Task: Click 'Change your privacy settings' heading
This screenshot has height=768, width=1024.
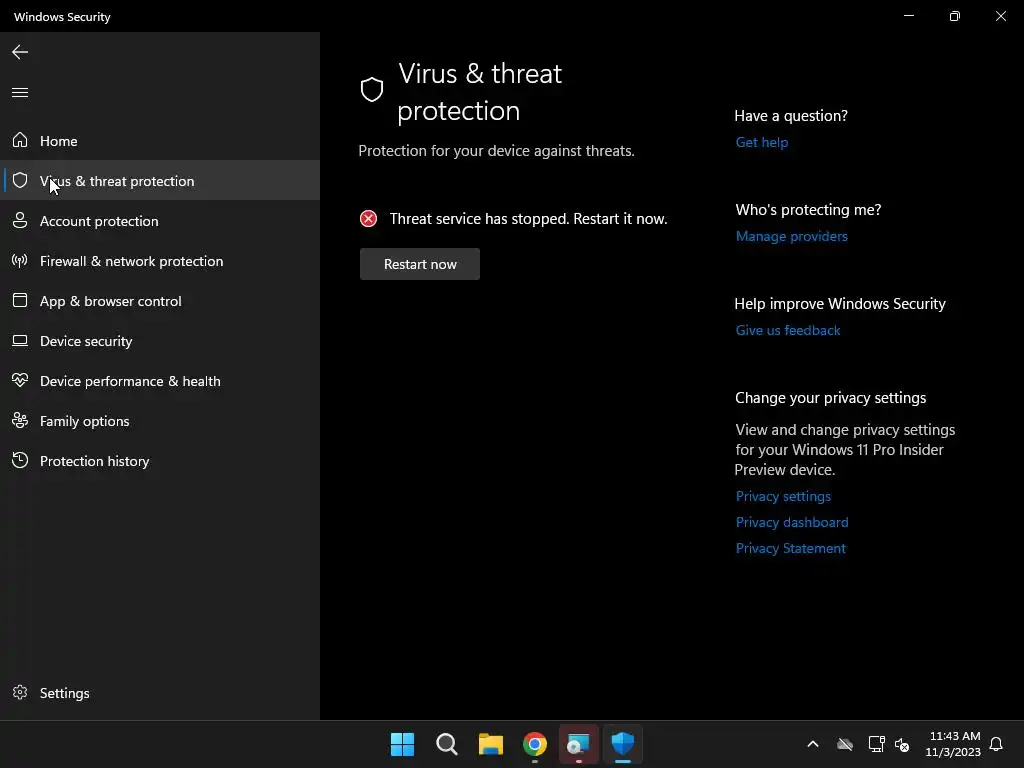Action: 830,398
